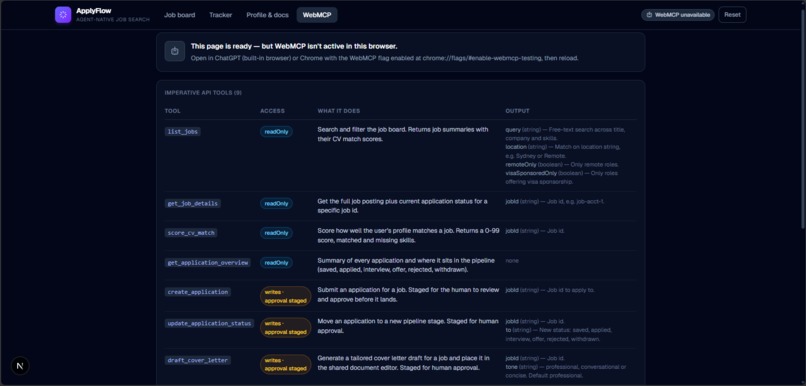Click the tone (string) parameter text
Image resolution: width=806 pixels, height=386 pixels.
[566, 371]
